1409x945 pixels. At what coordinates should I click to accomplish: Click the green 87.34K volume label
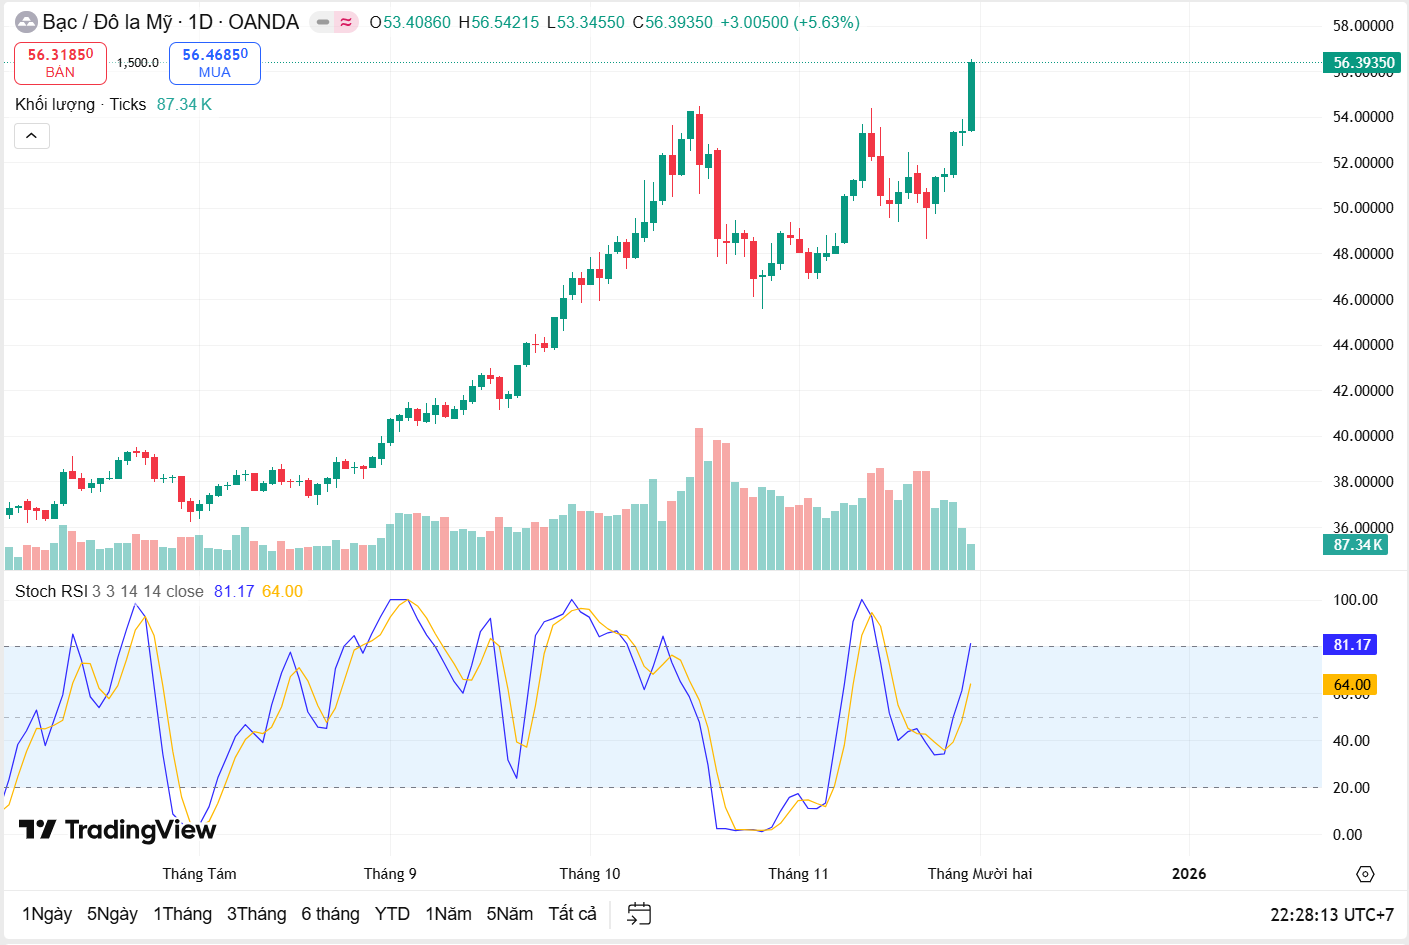[x=1355, y=546]
